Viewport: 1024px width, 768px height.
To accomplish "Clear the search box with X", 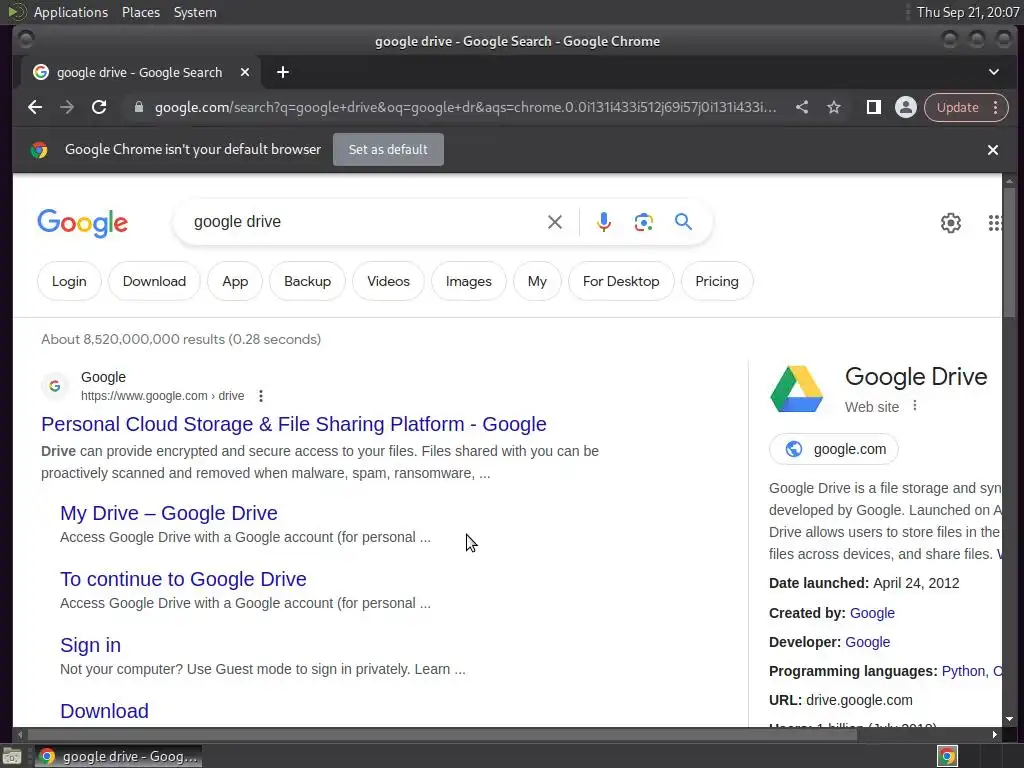I will coord(554,222).
